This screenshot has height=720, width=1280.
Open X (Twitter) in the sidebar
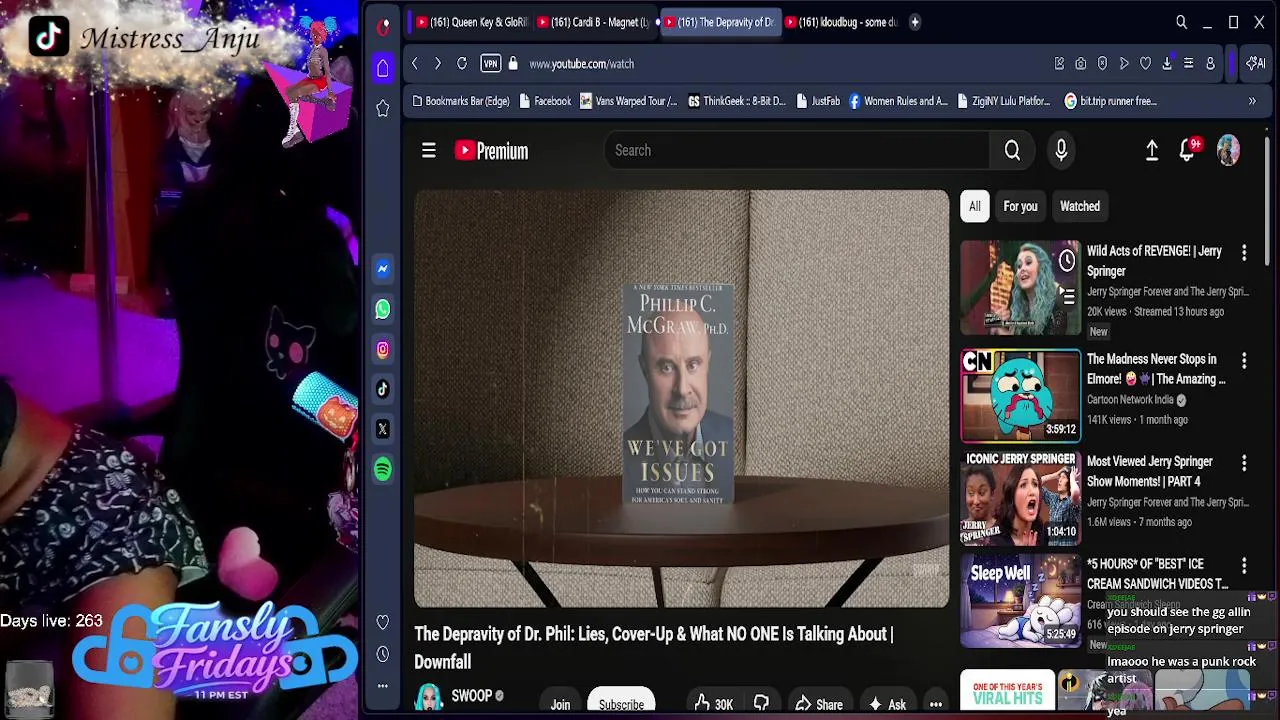coord(383,429)
